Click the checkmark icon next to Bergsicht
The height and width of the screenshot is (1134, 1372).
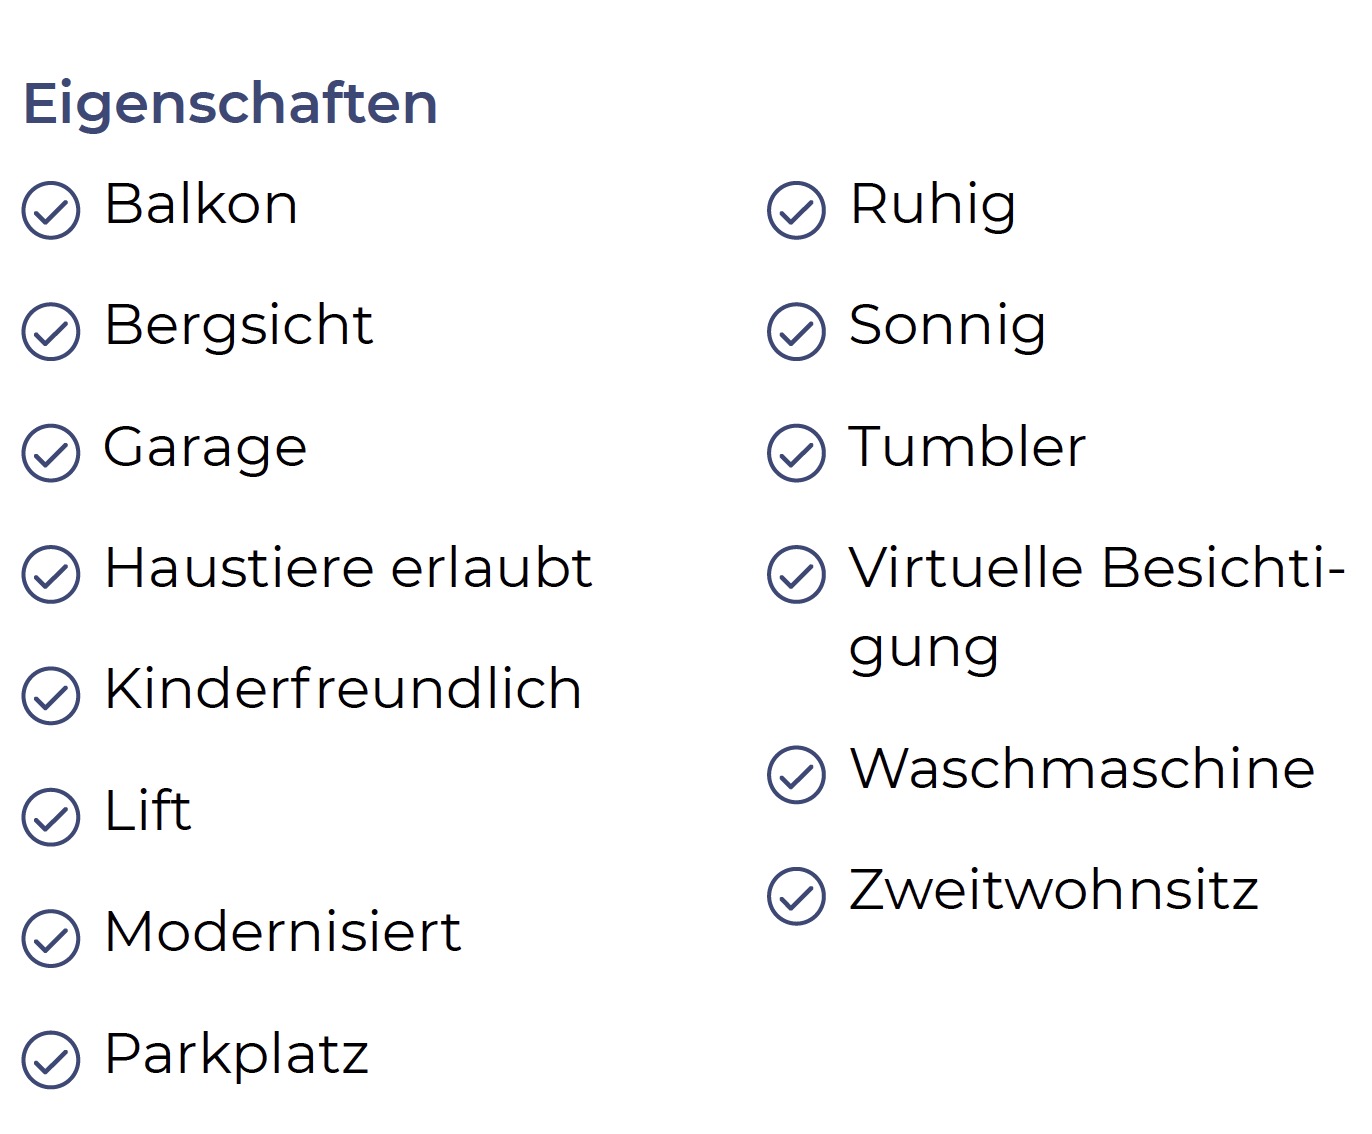(51, 332)
